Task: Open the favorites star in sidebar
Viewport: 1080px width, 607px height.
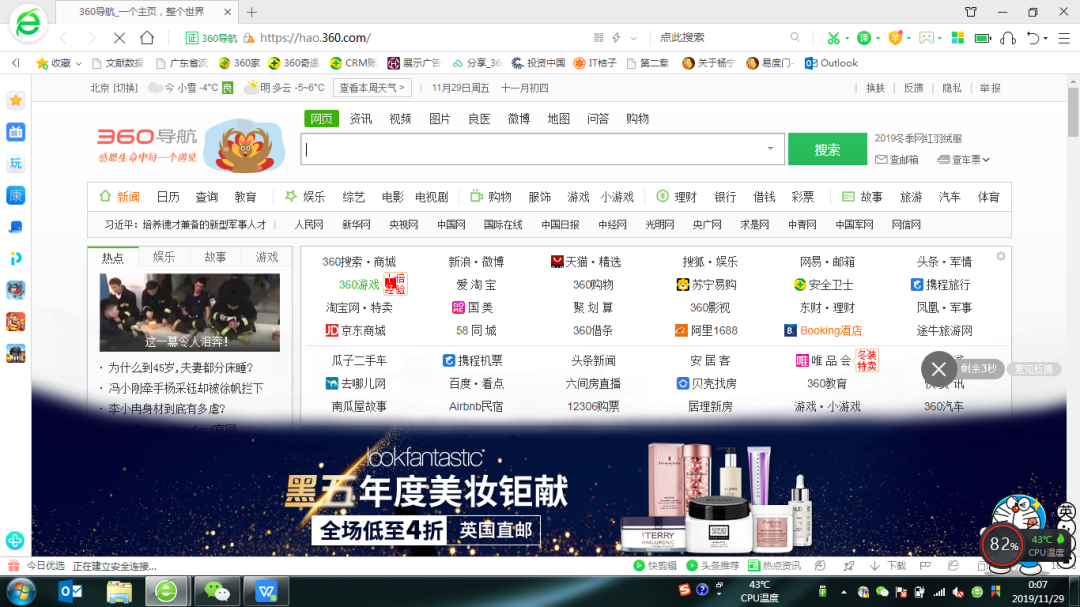Action: (x=15, y=101)
